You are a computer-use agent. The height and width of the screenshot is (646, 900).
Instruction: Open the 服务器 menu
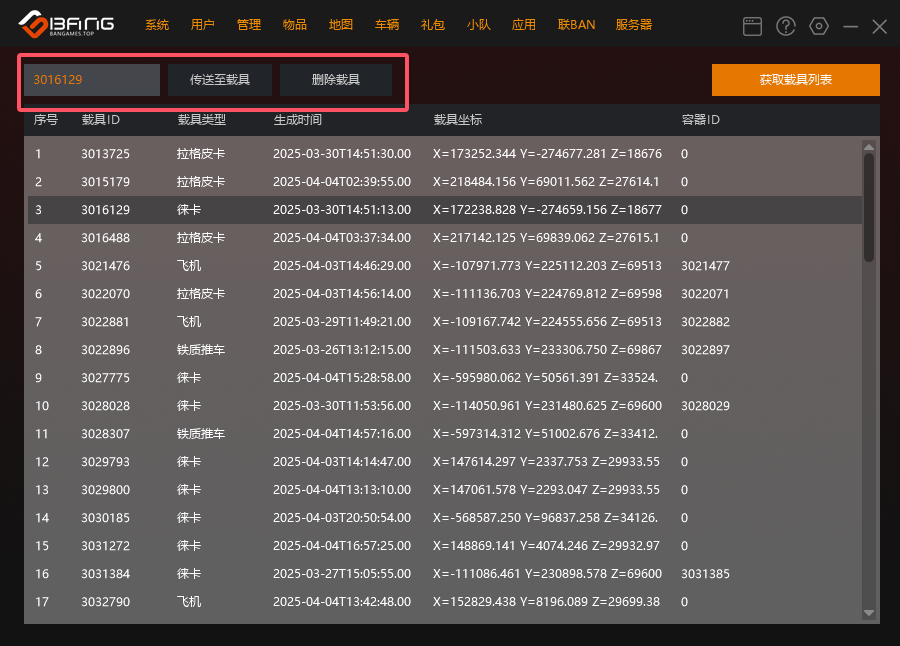tap(634, 25)
